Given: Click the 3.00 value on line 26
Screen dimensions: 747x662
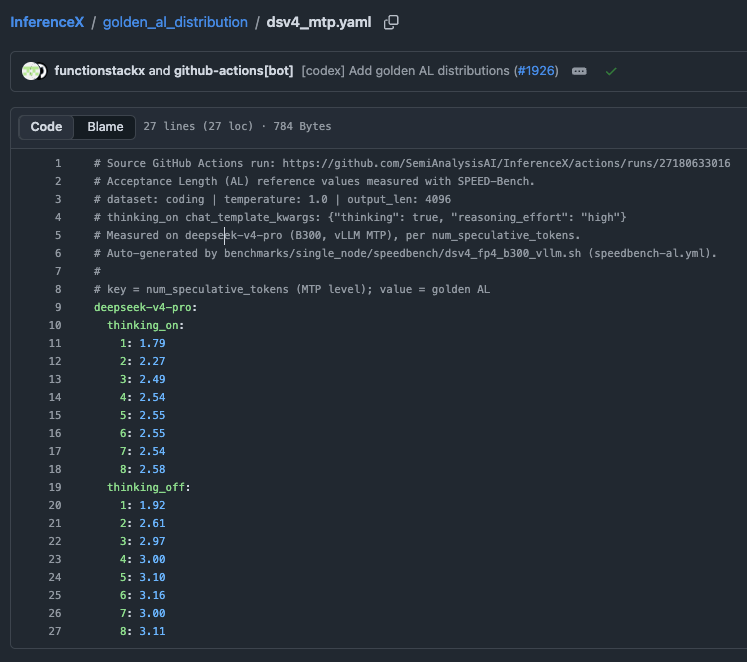Looking at the screenshot, I should [152, 613].
